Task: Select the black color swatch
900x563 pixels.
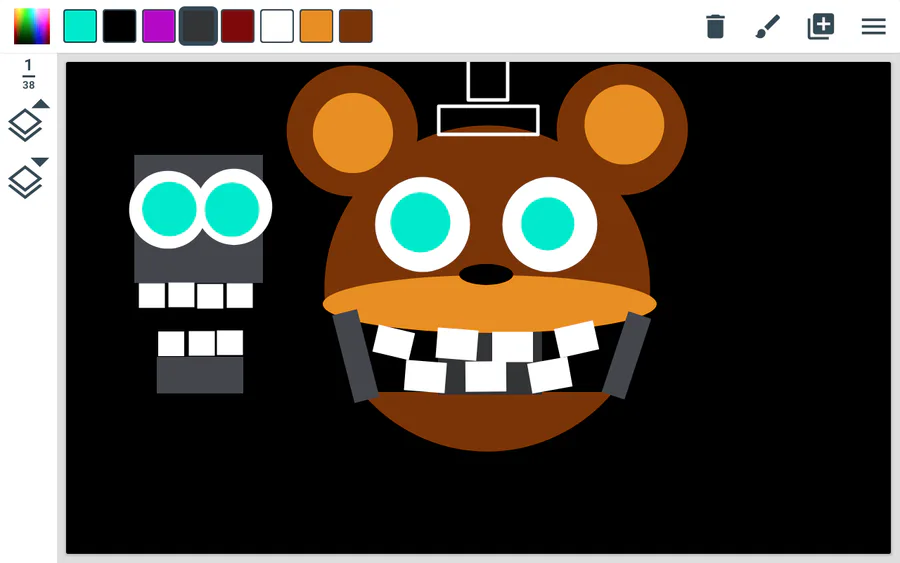Action: [119, 26]
